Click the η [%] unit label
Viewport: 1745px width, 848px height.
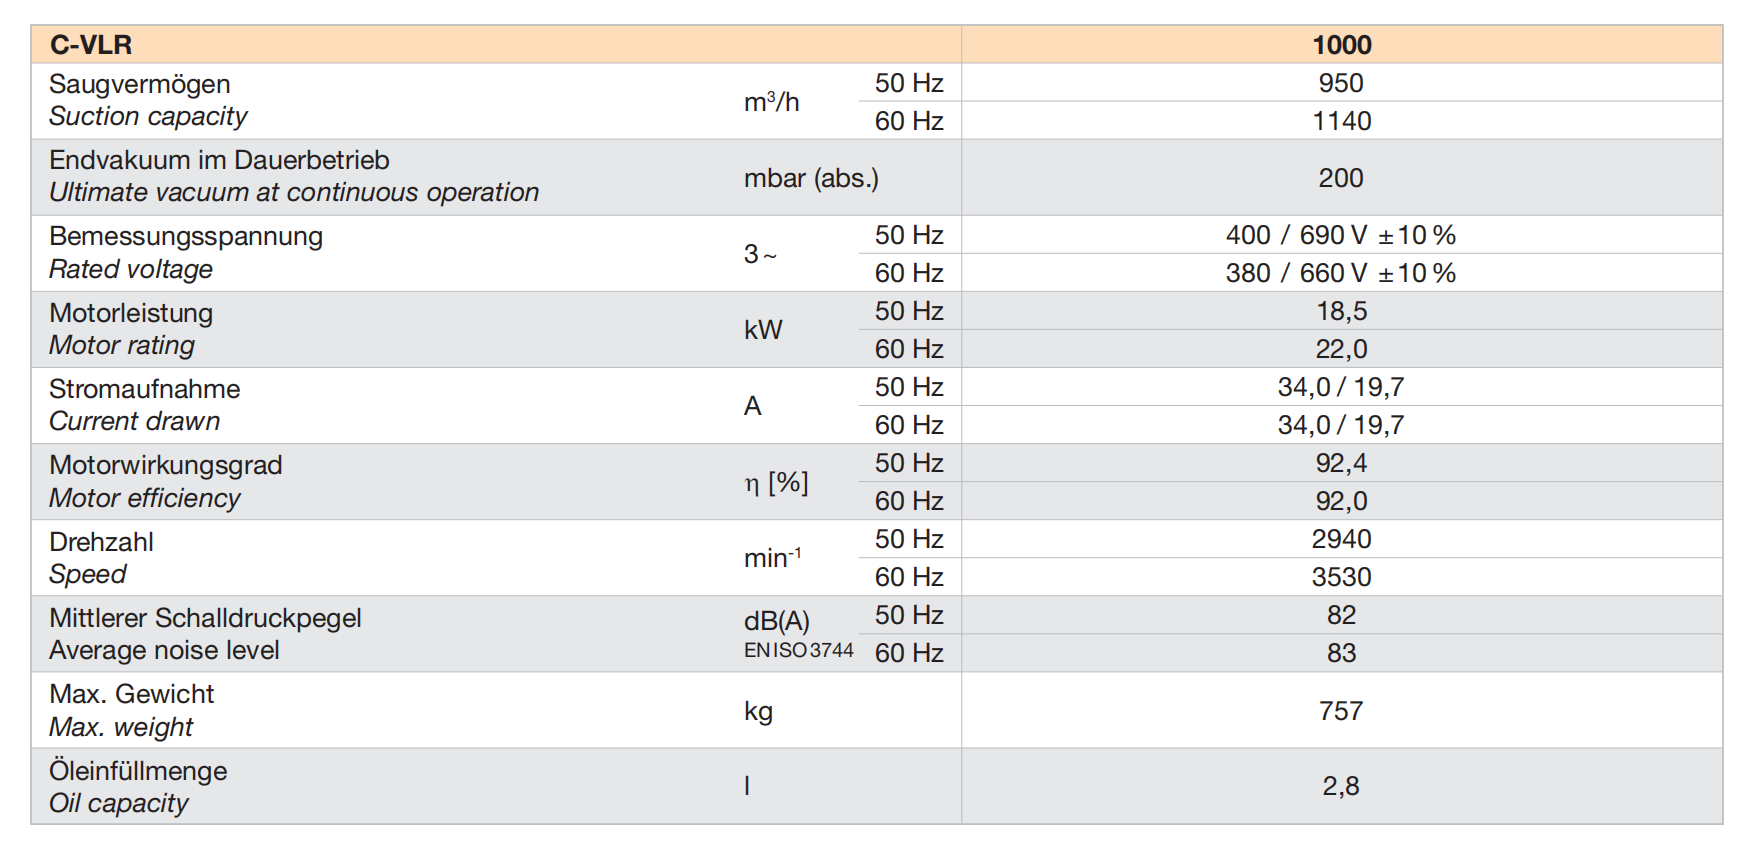776,483
